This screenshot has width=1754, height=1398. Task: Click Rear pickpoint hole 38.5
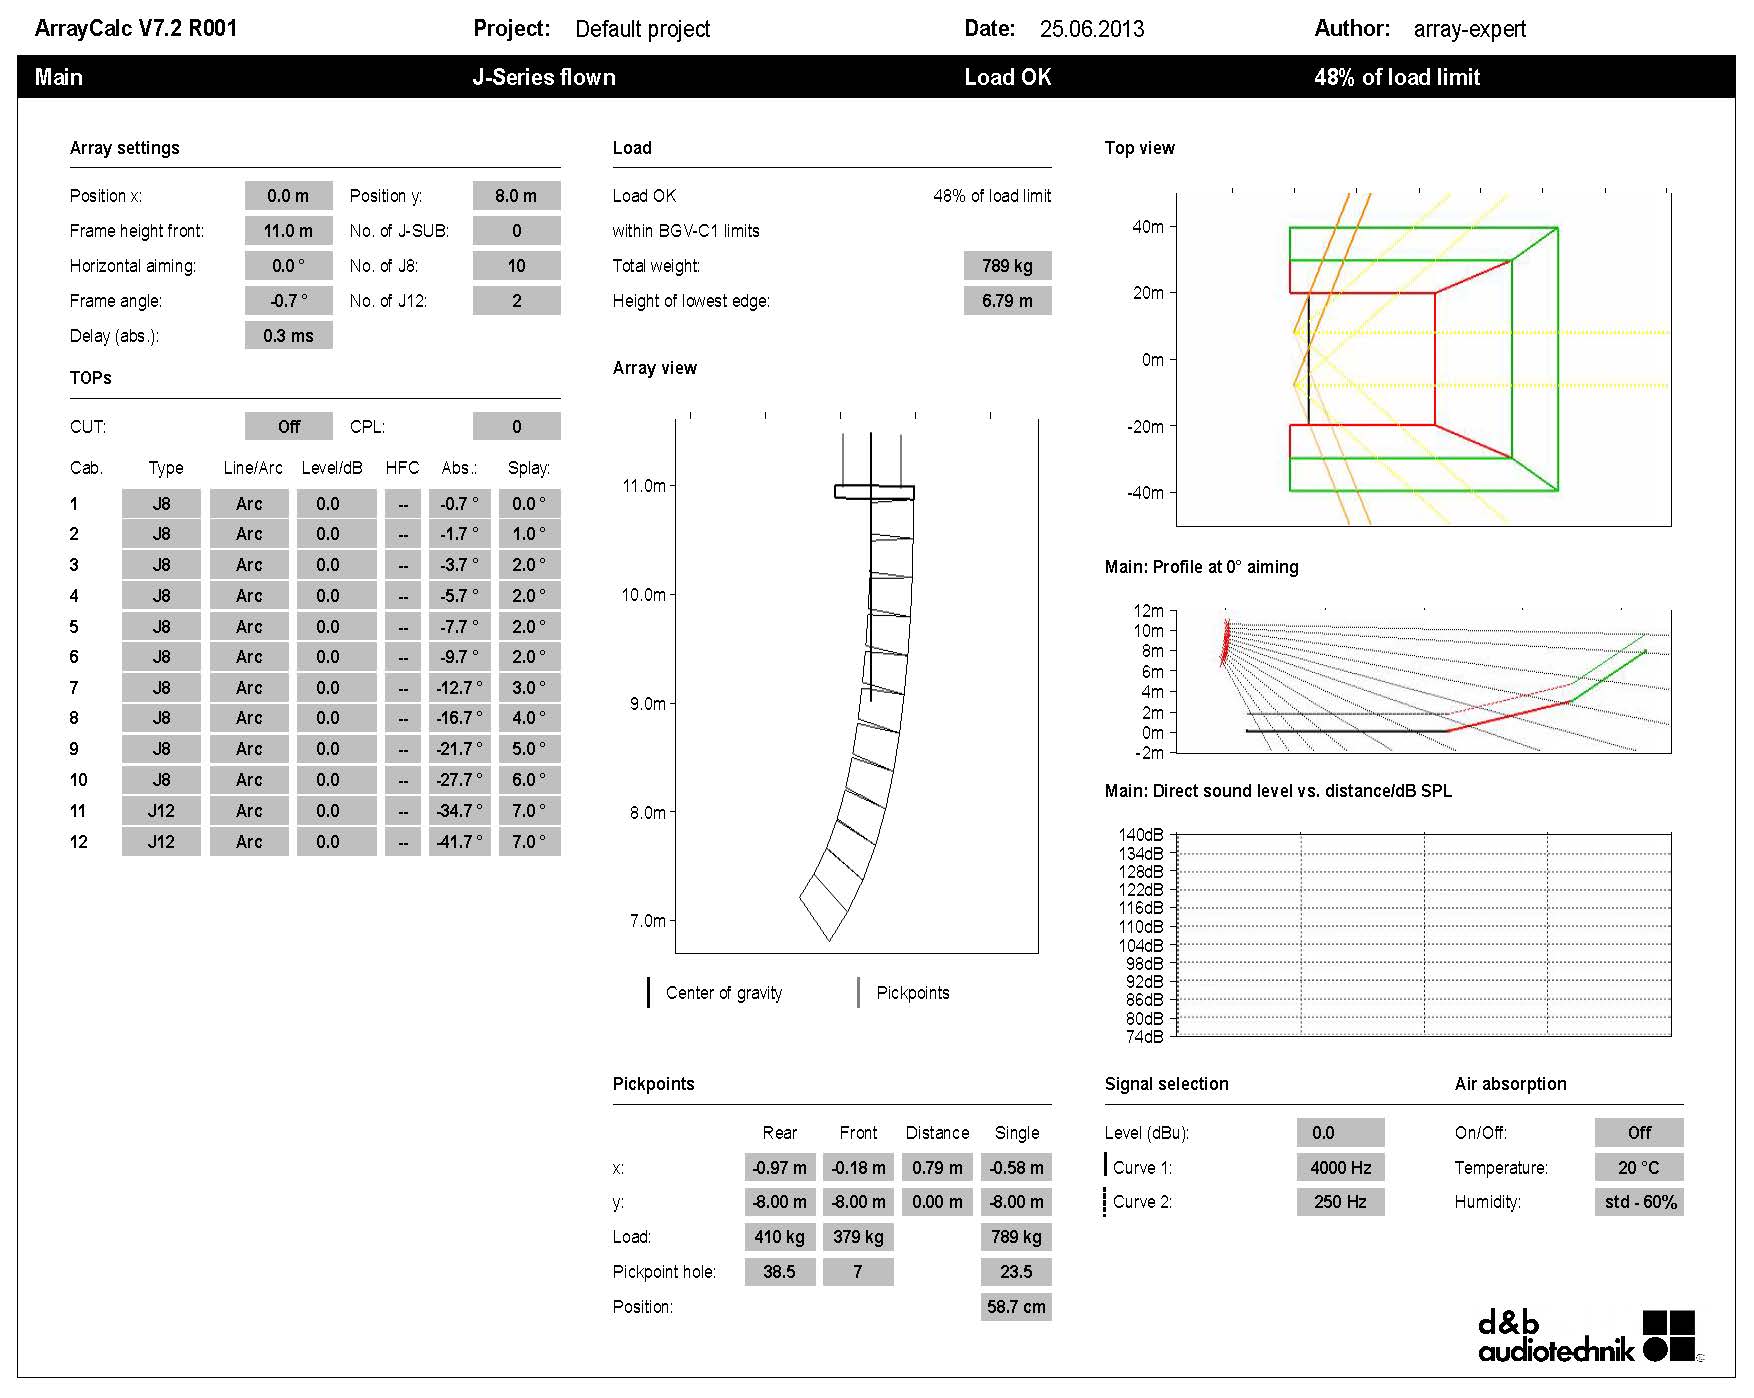click(780, 1272)
